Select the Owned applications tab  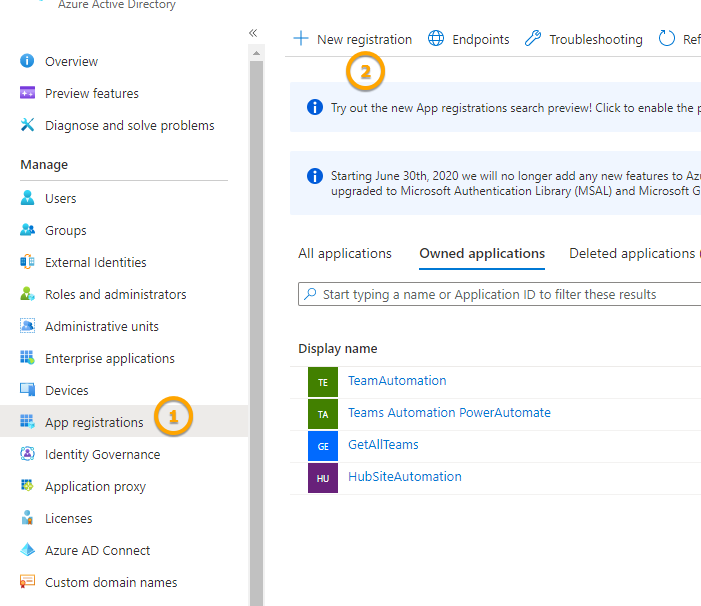(482, 253)
